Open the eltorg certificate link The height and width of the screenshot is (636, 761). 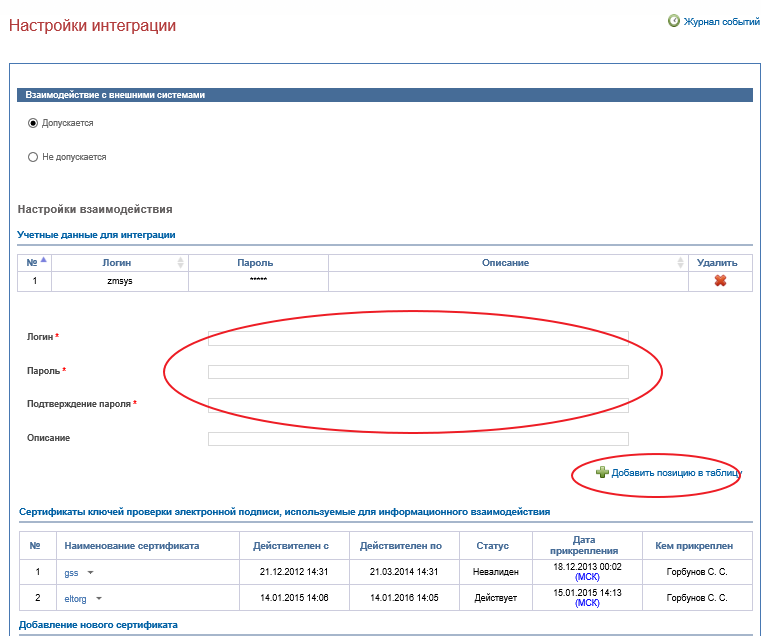(x=76, y=599)
